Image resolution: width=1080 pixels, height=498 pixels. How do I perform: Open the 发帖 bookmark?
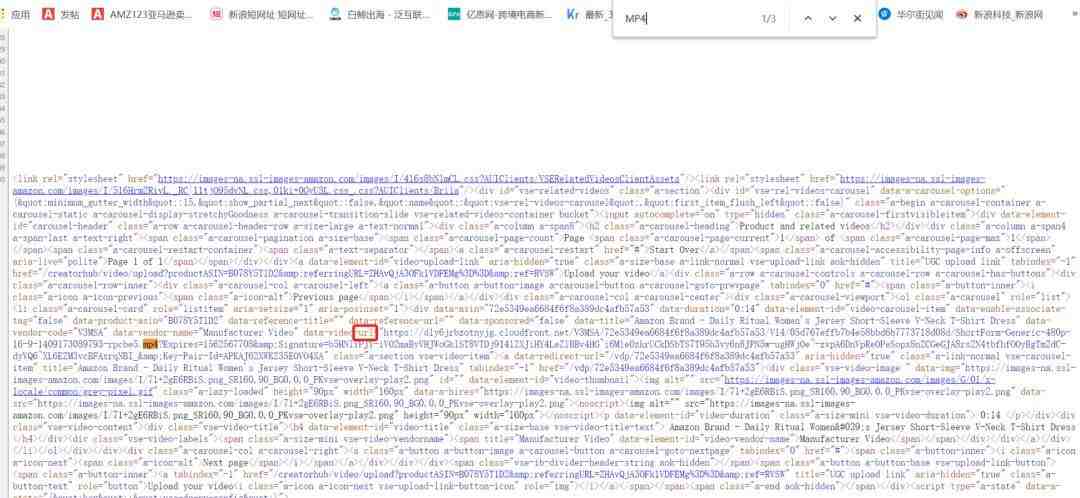(61, 14)
